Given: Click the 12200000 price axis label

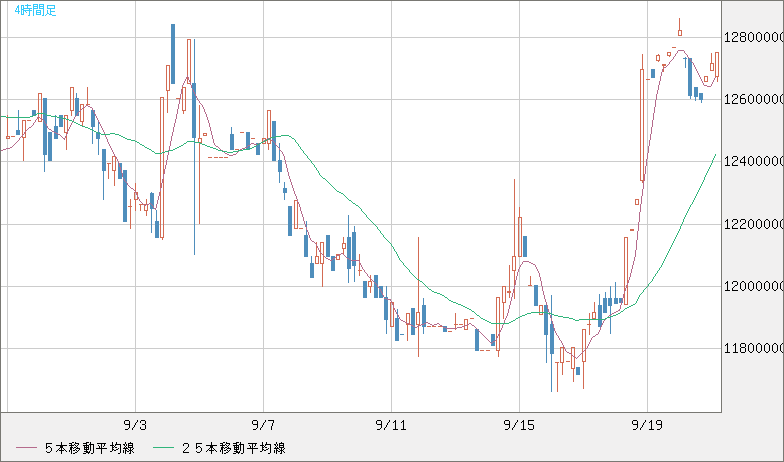Looking at the screenshot, I should tap(754, 224).
